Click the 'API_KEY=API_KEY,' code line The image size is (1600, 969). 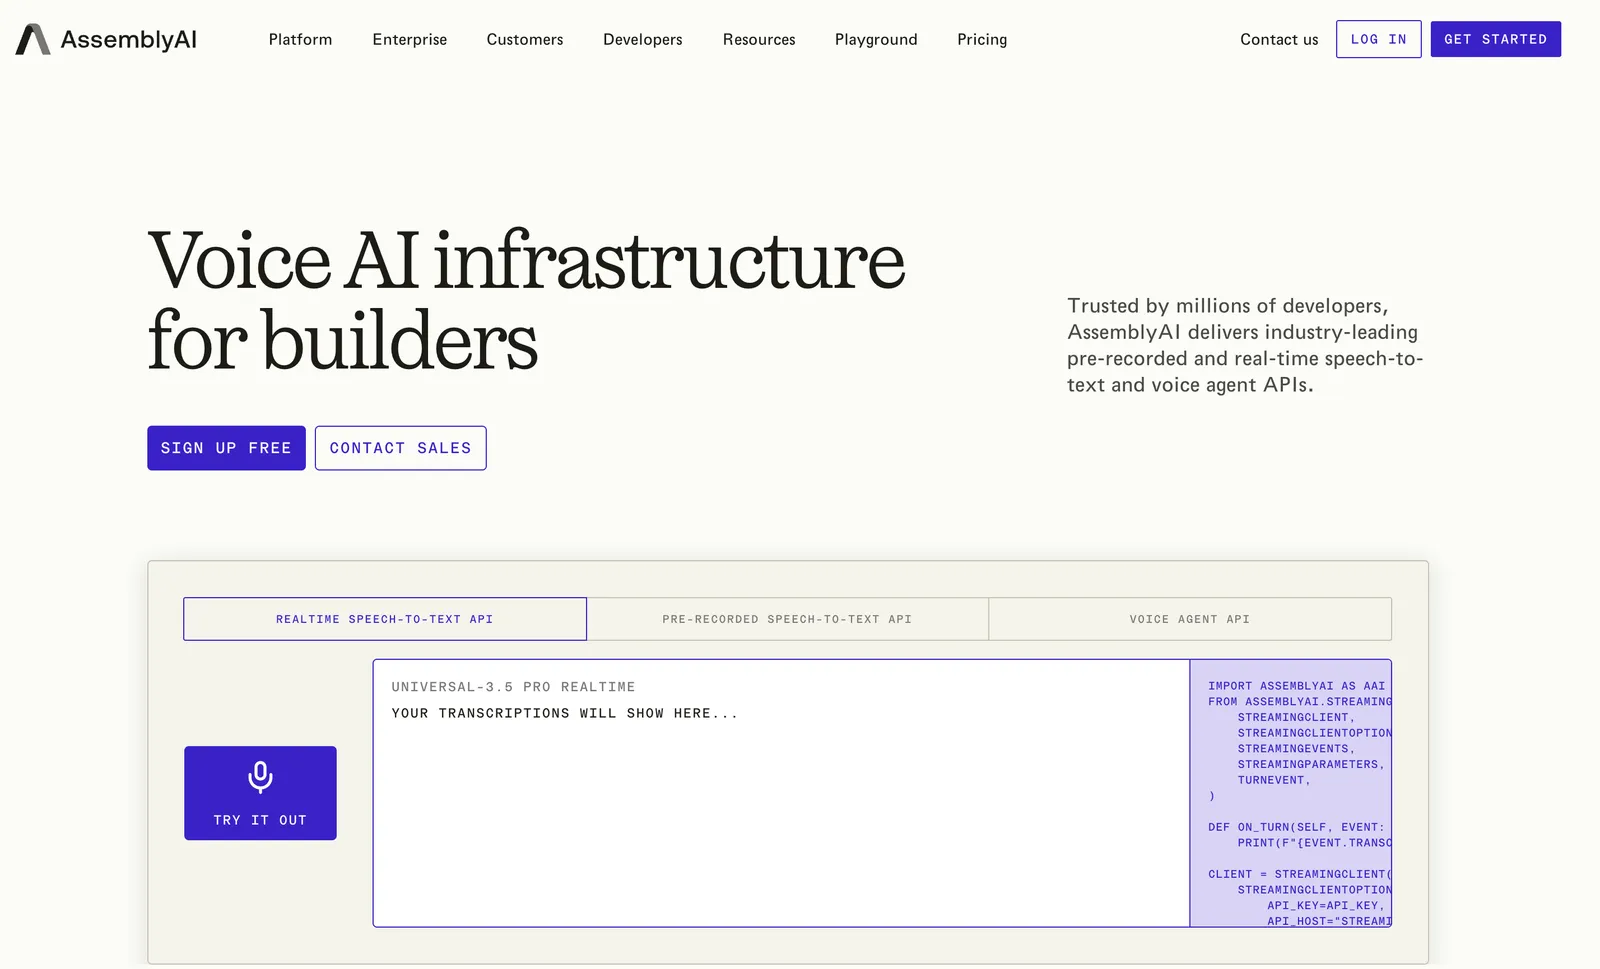point(1326,905)
